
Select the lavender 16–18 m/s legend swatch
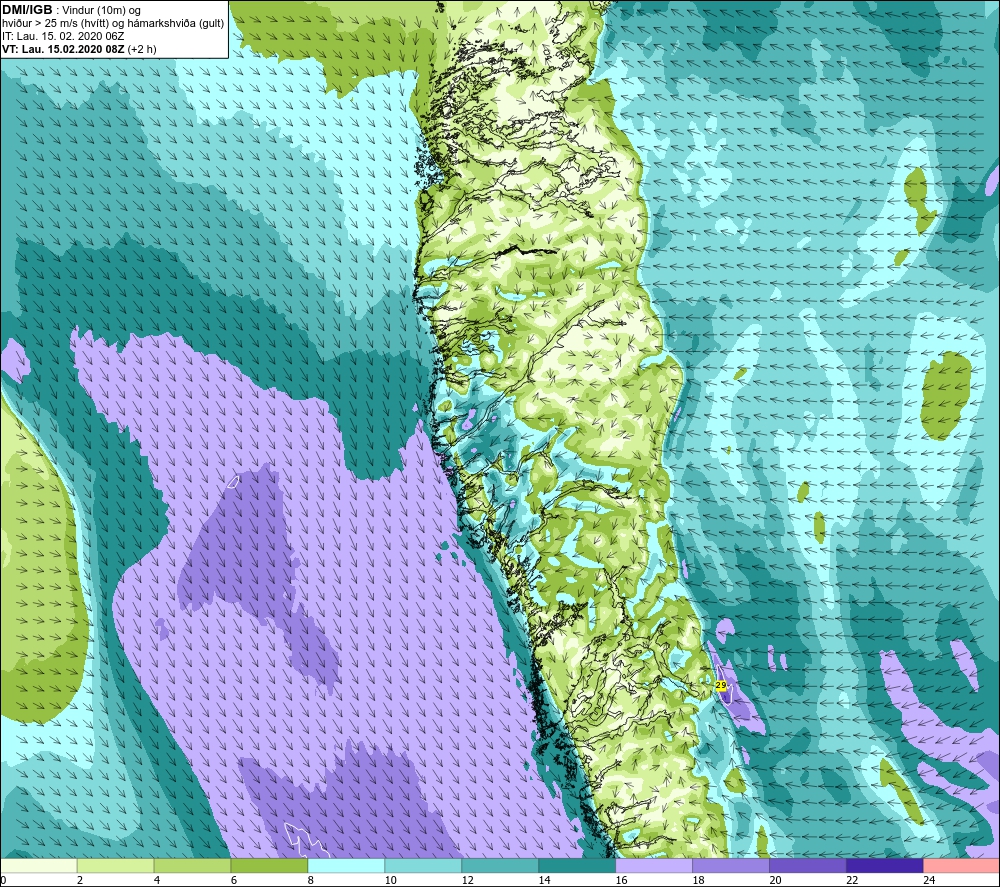[654, 865]
